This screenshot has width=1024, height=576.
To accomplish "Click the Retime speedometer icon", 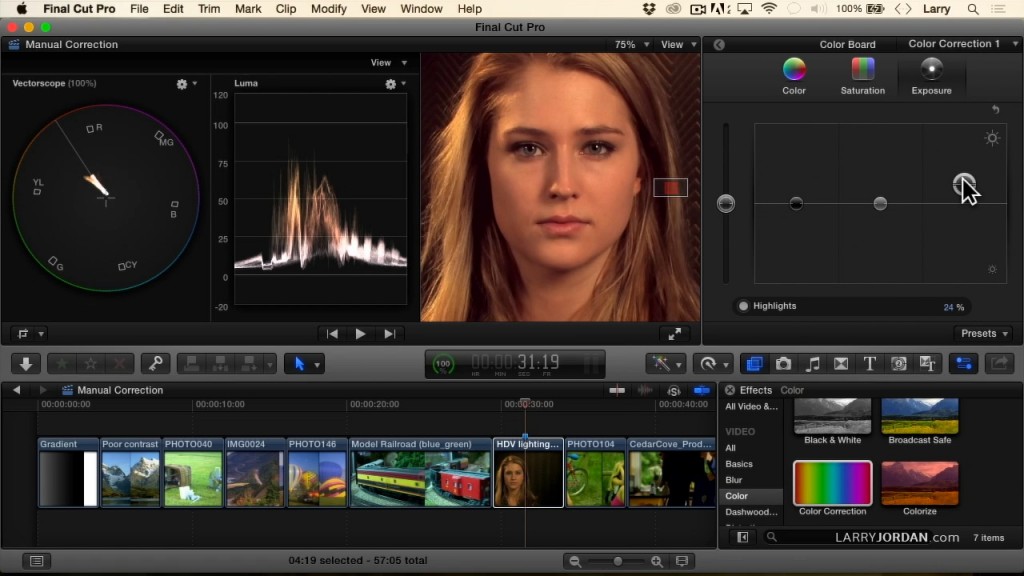I will click(x=709, y=364).
